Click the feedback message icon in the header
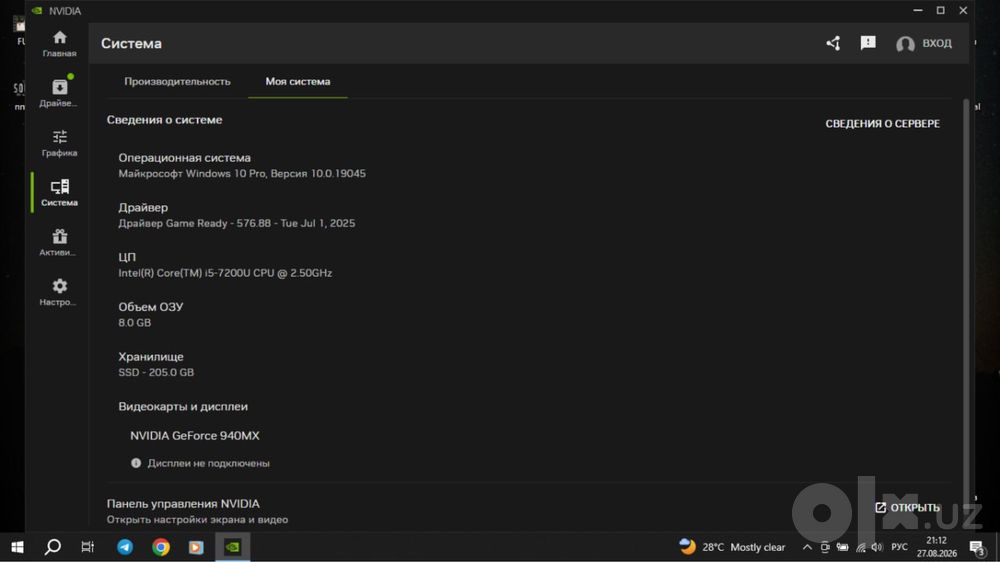 (868, 43)
